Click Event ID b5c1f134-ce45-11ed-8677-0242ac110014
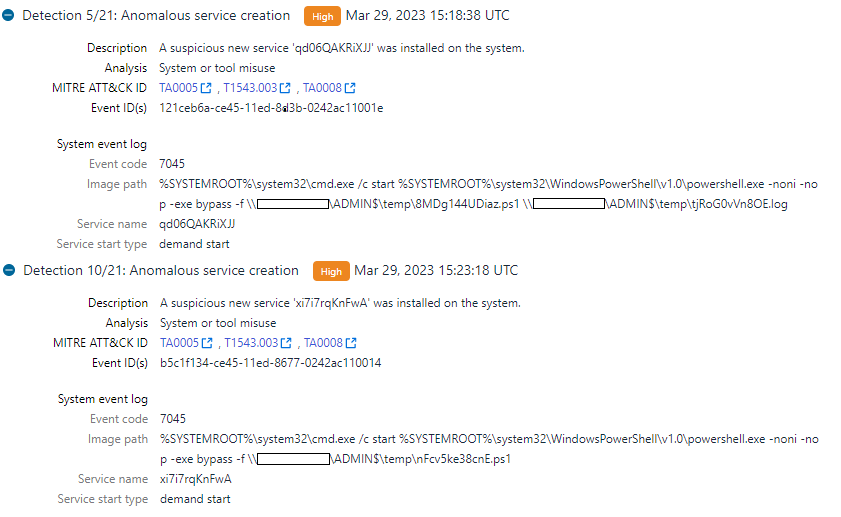The width and height of the screenshot is (841, 517). coord(271,363)
